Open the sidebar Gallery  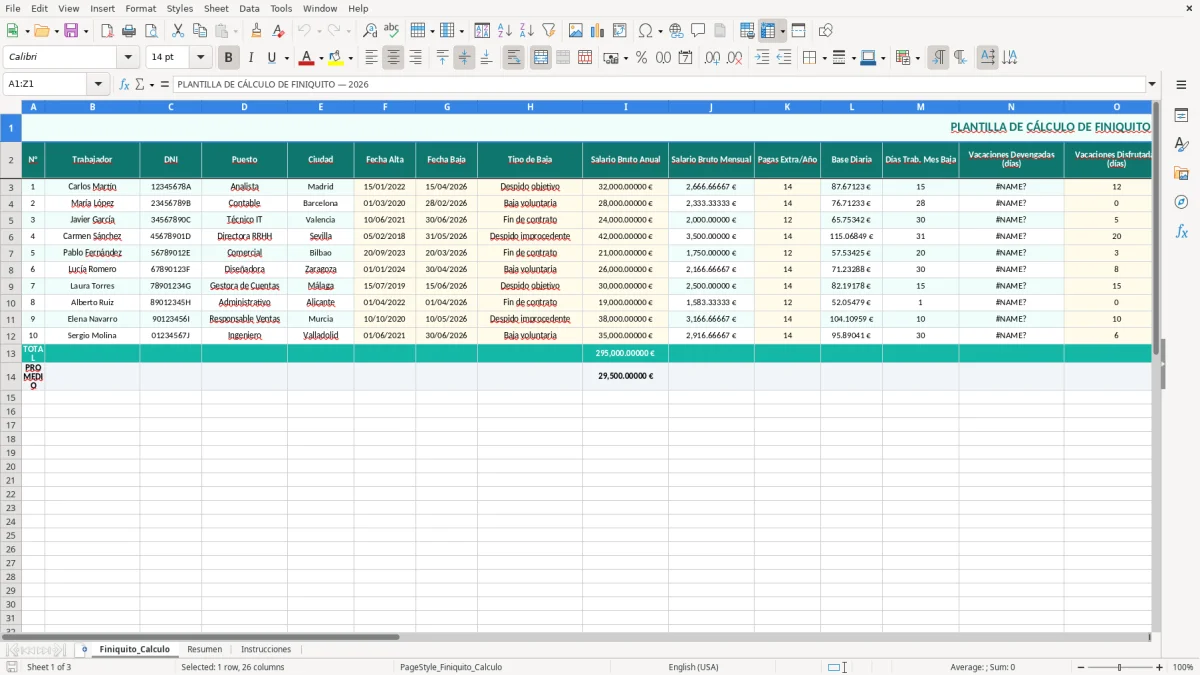coord(1181,174)
